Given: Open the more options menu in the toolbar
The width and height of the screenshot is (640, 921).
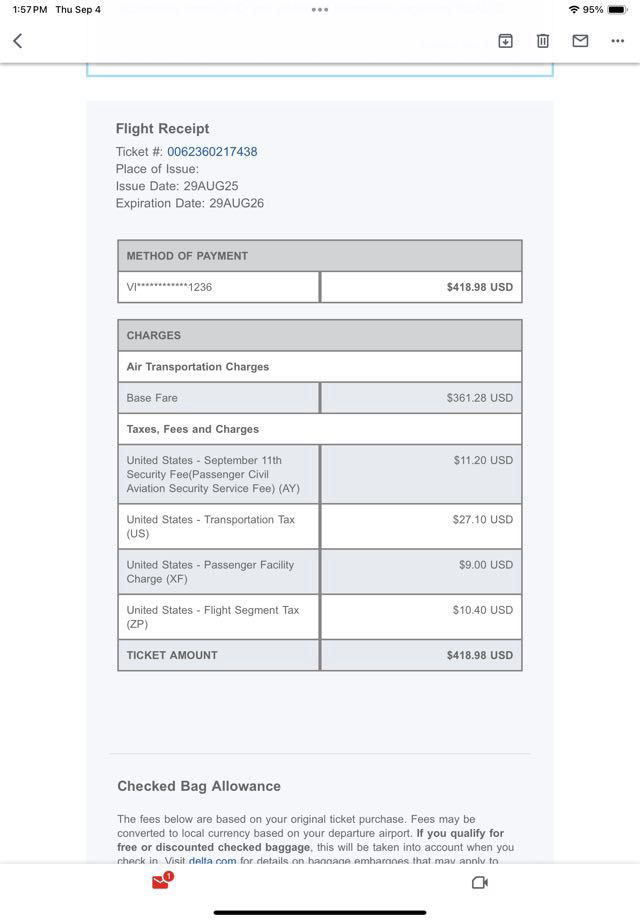Looking at the screenshot, I should click(617, 41).
